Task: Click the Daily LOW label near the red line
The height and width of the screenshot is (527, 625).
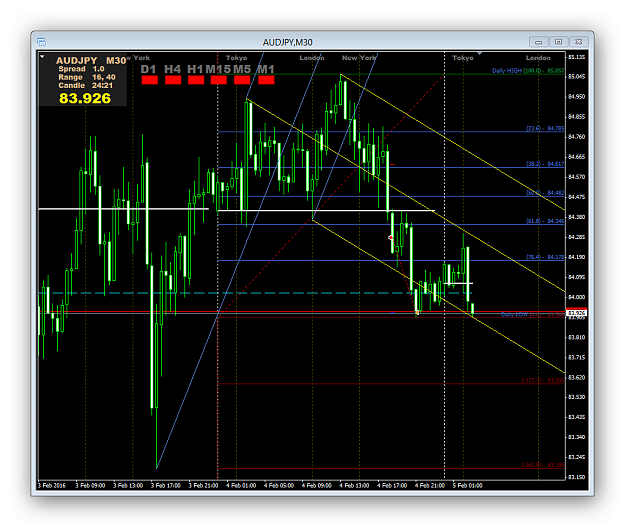Action: coord(533,315)
